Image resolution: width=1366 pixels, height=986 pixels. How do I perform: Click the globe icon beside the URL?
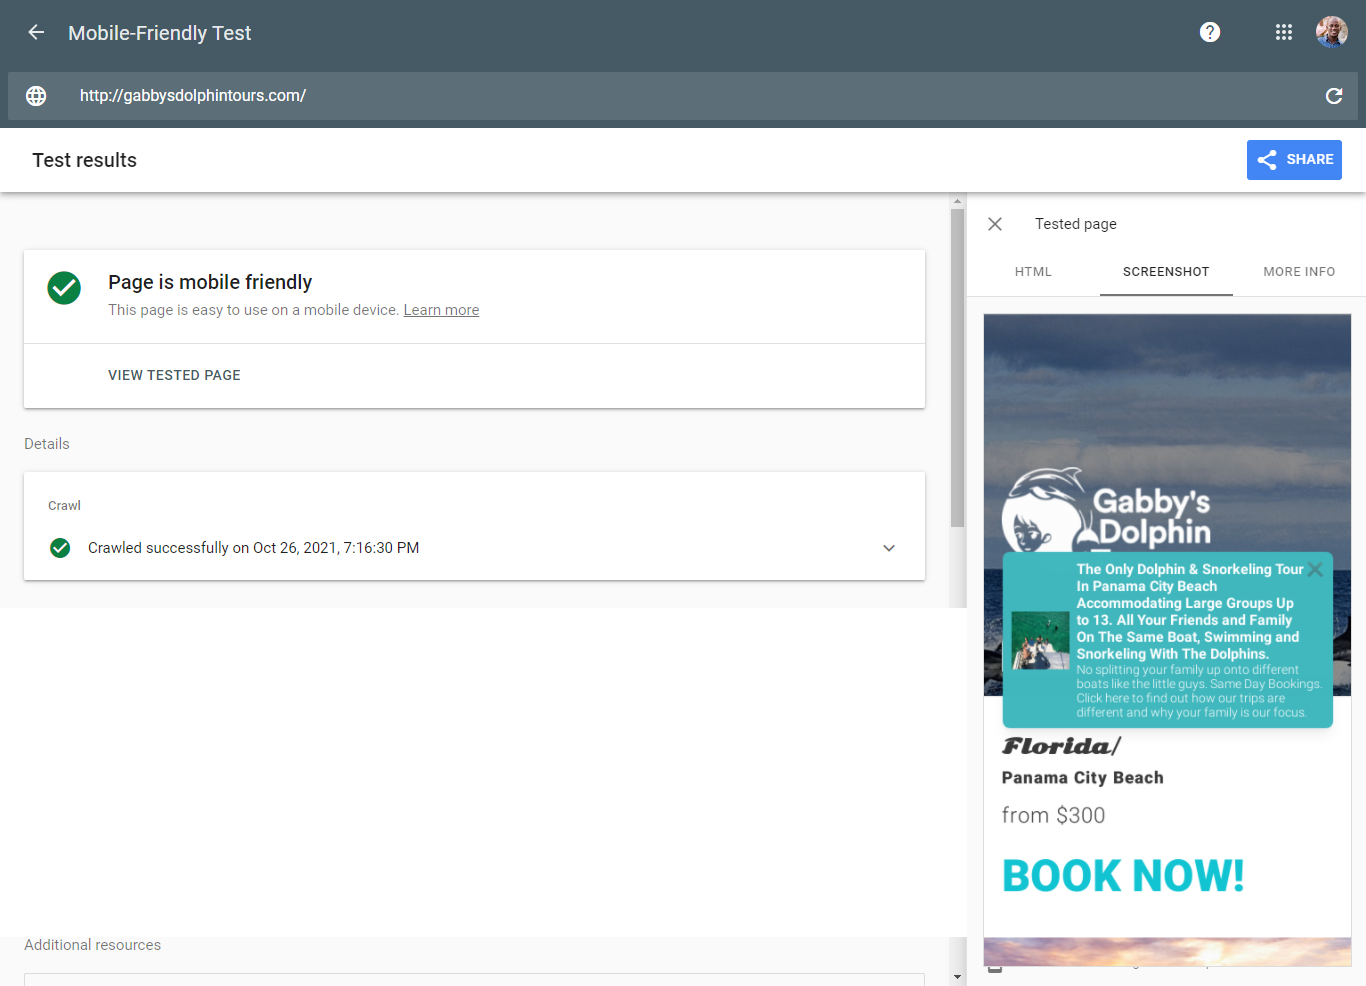(36, 96)
